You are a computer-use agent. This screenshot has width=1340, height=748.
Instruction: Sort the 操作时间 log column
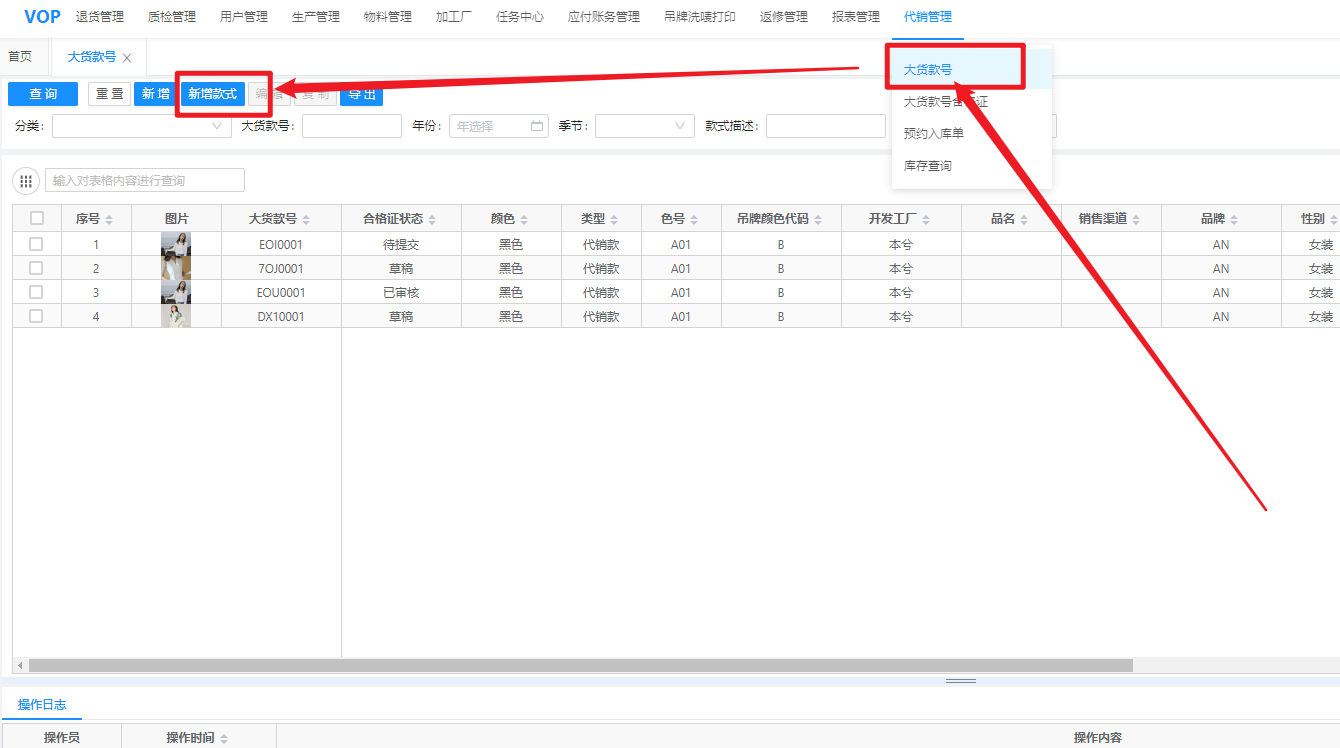click(x=224, y=738)
